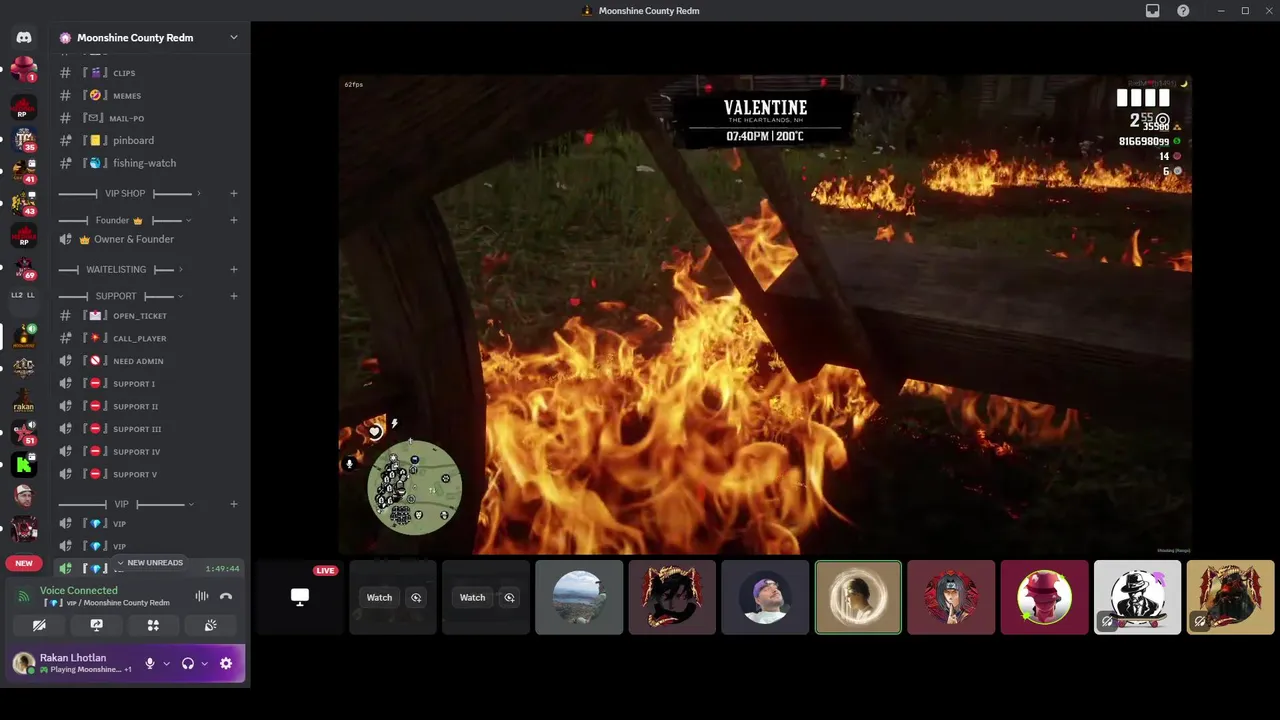Open user settings gear icon
1280x720 pixels.
(x=226, y=663)
